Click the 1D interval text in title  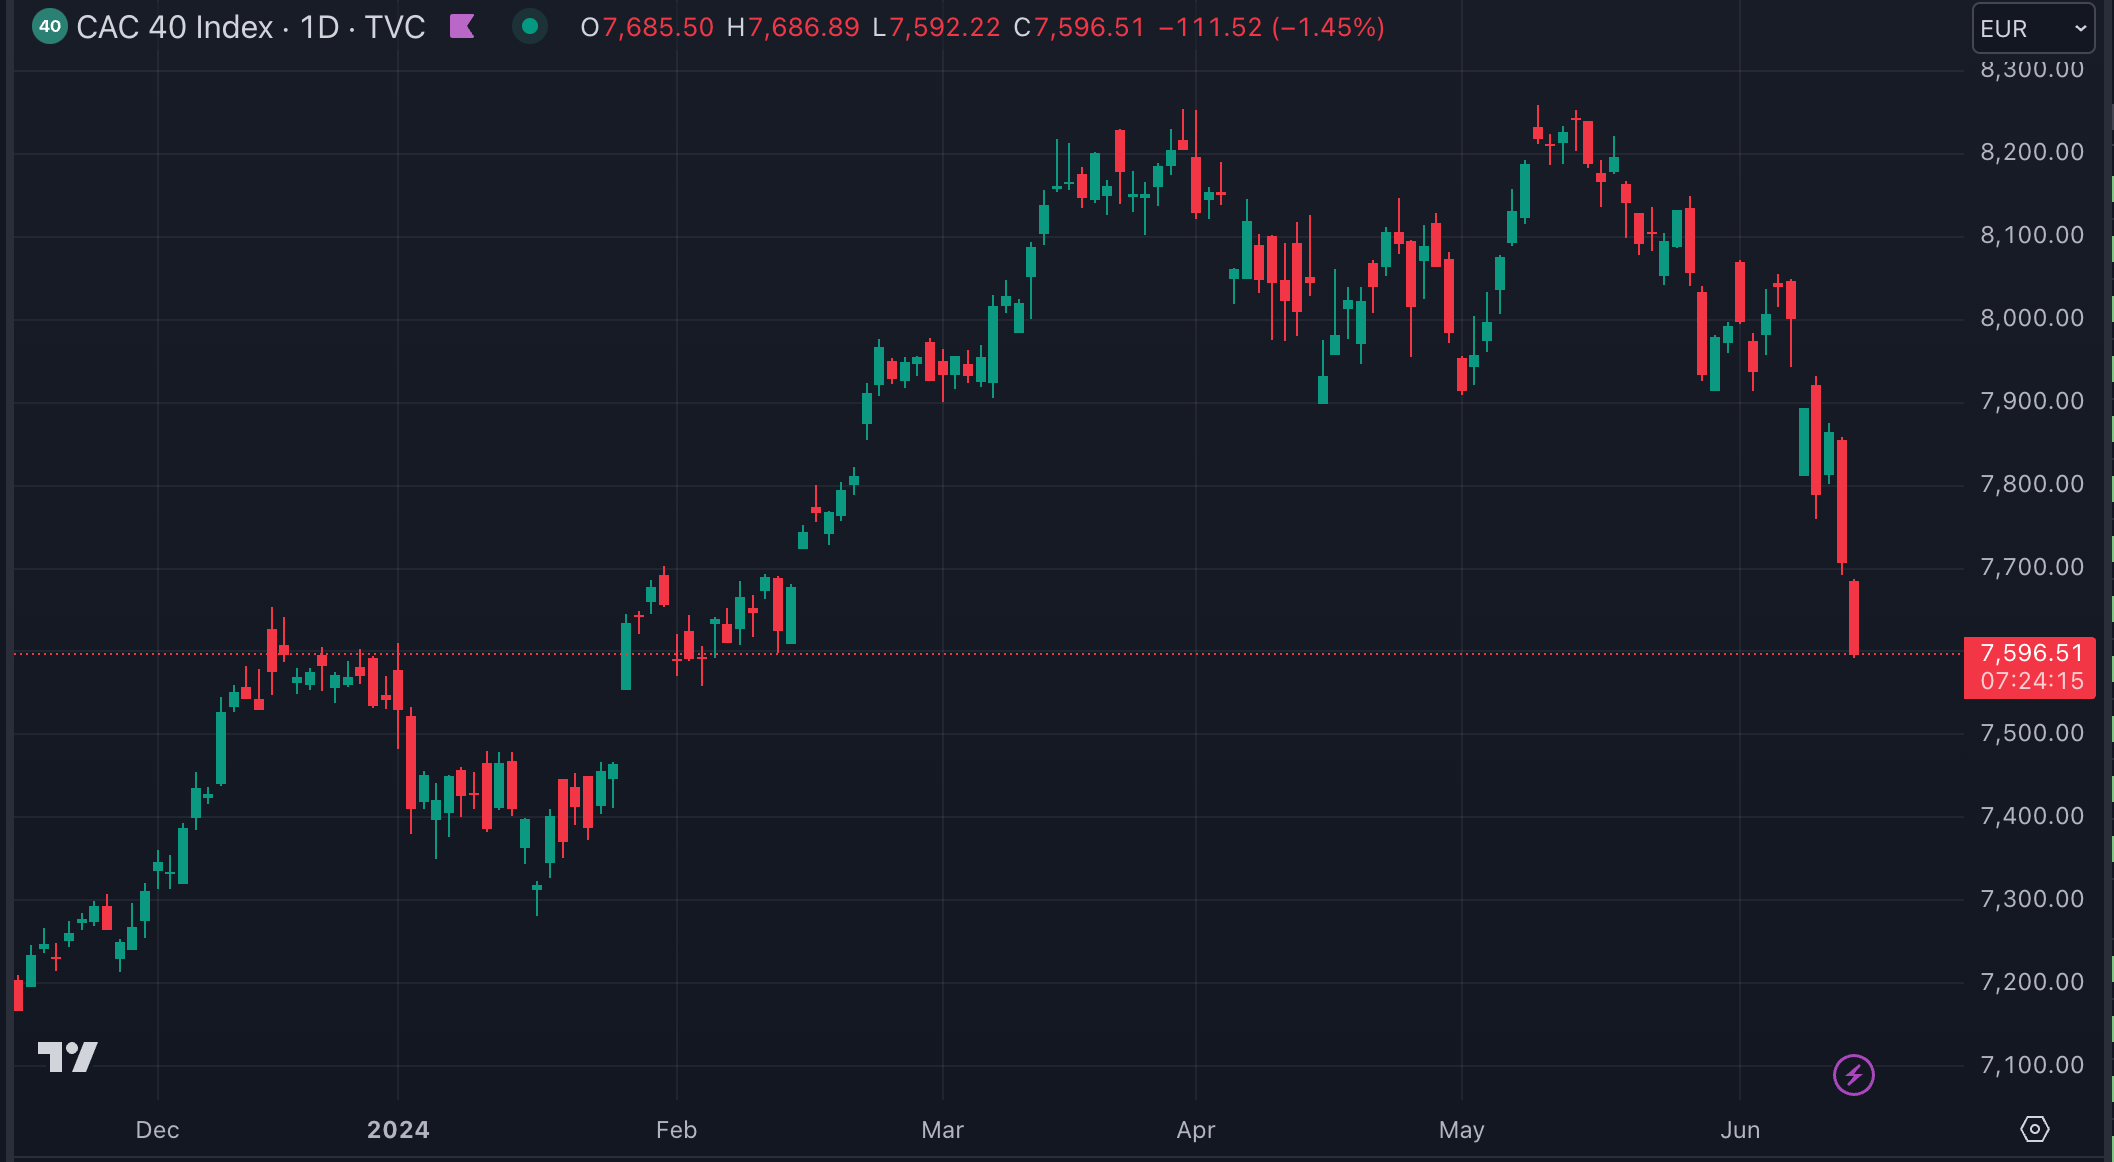tap(319, 27)
